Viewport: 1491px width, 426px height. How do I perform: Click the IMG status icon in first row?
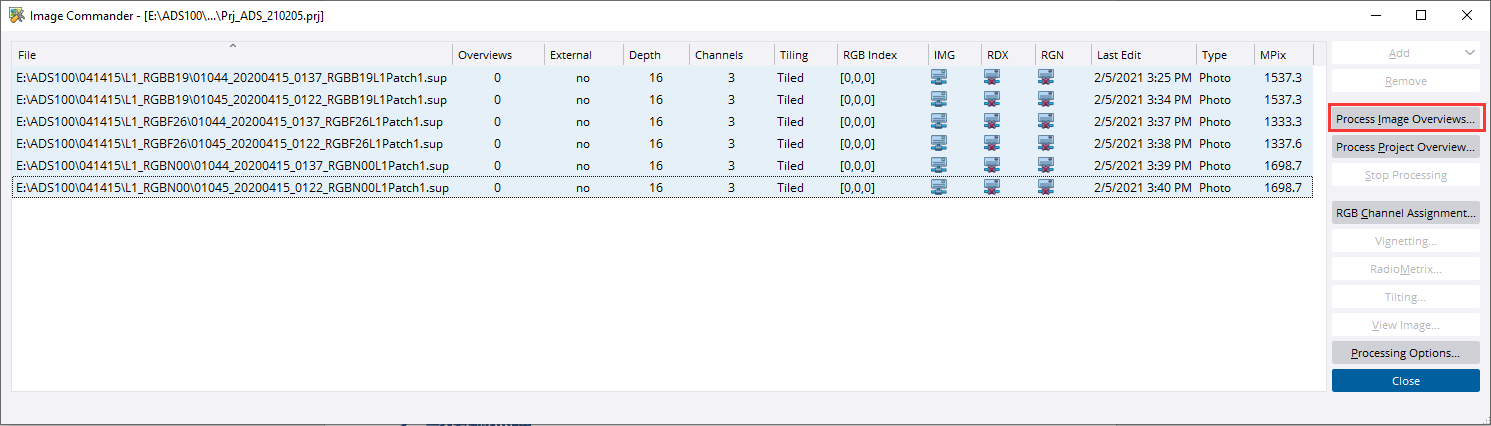[939, 78]
